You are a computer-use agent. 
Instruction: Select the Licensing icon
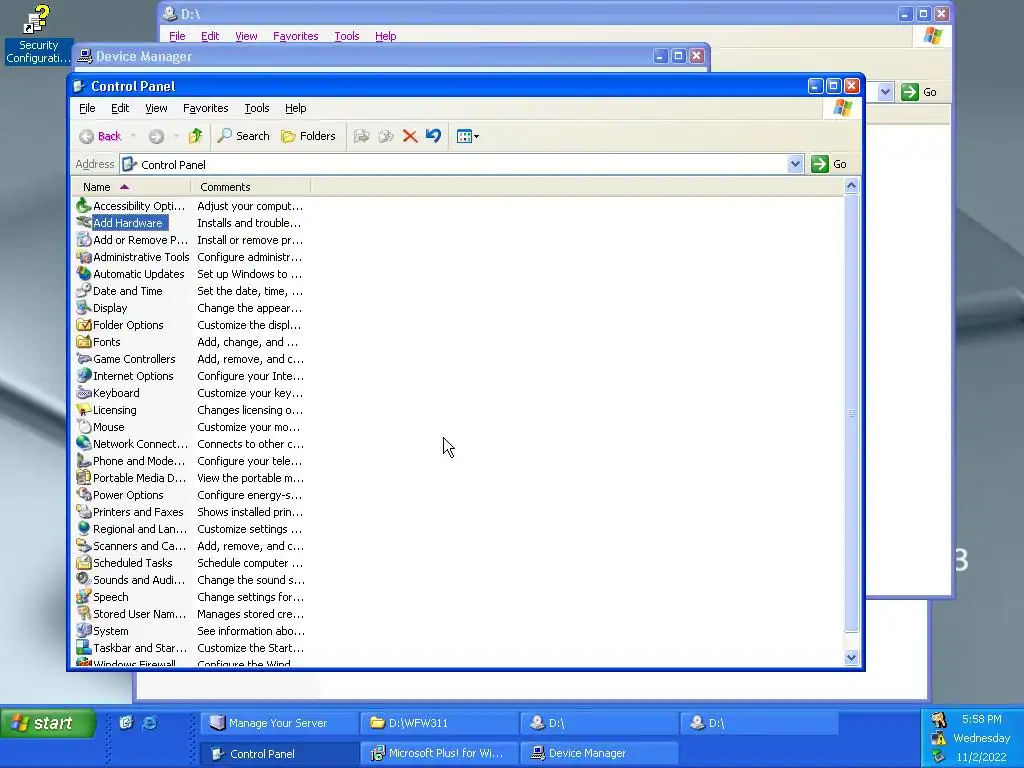coord(84,409)
